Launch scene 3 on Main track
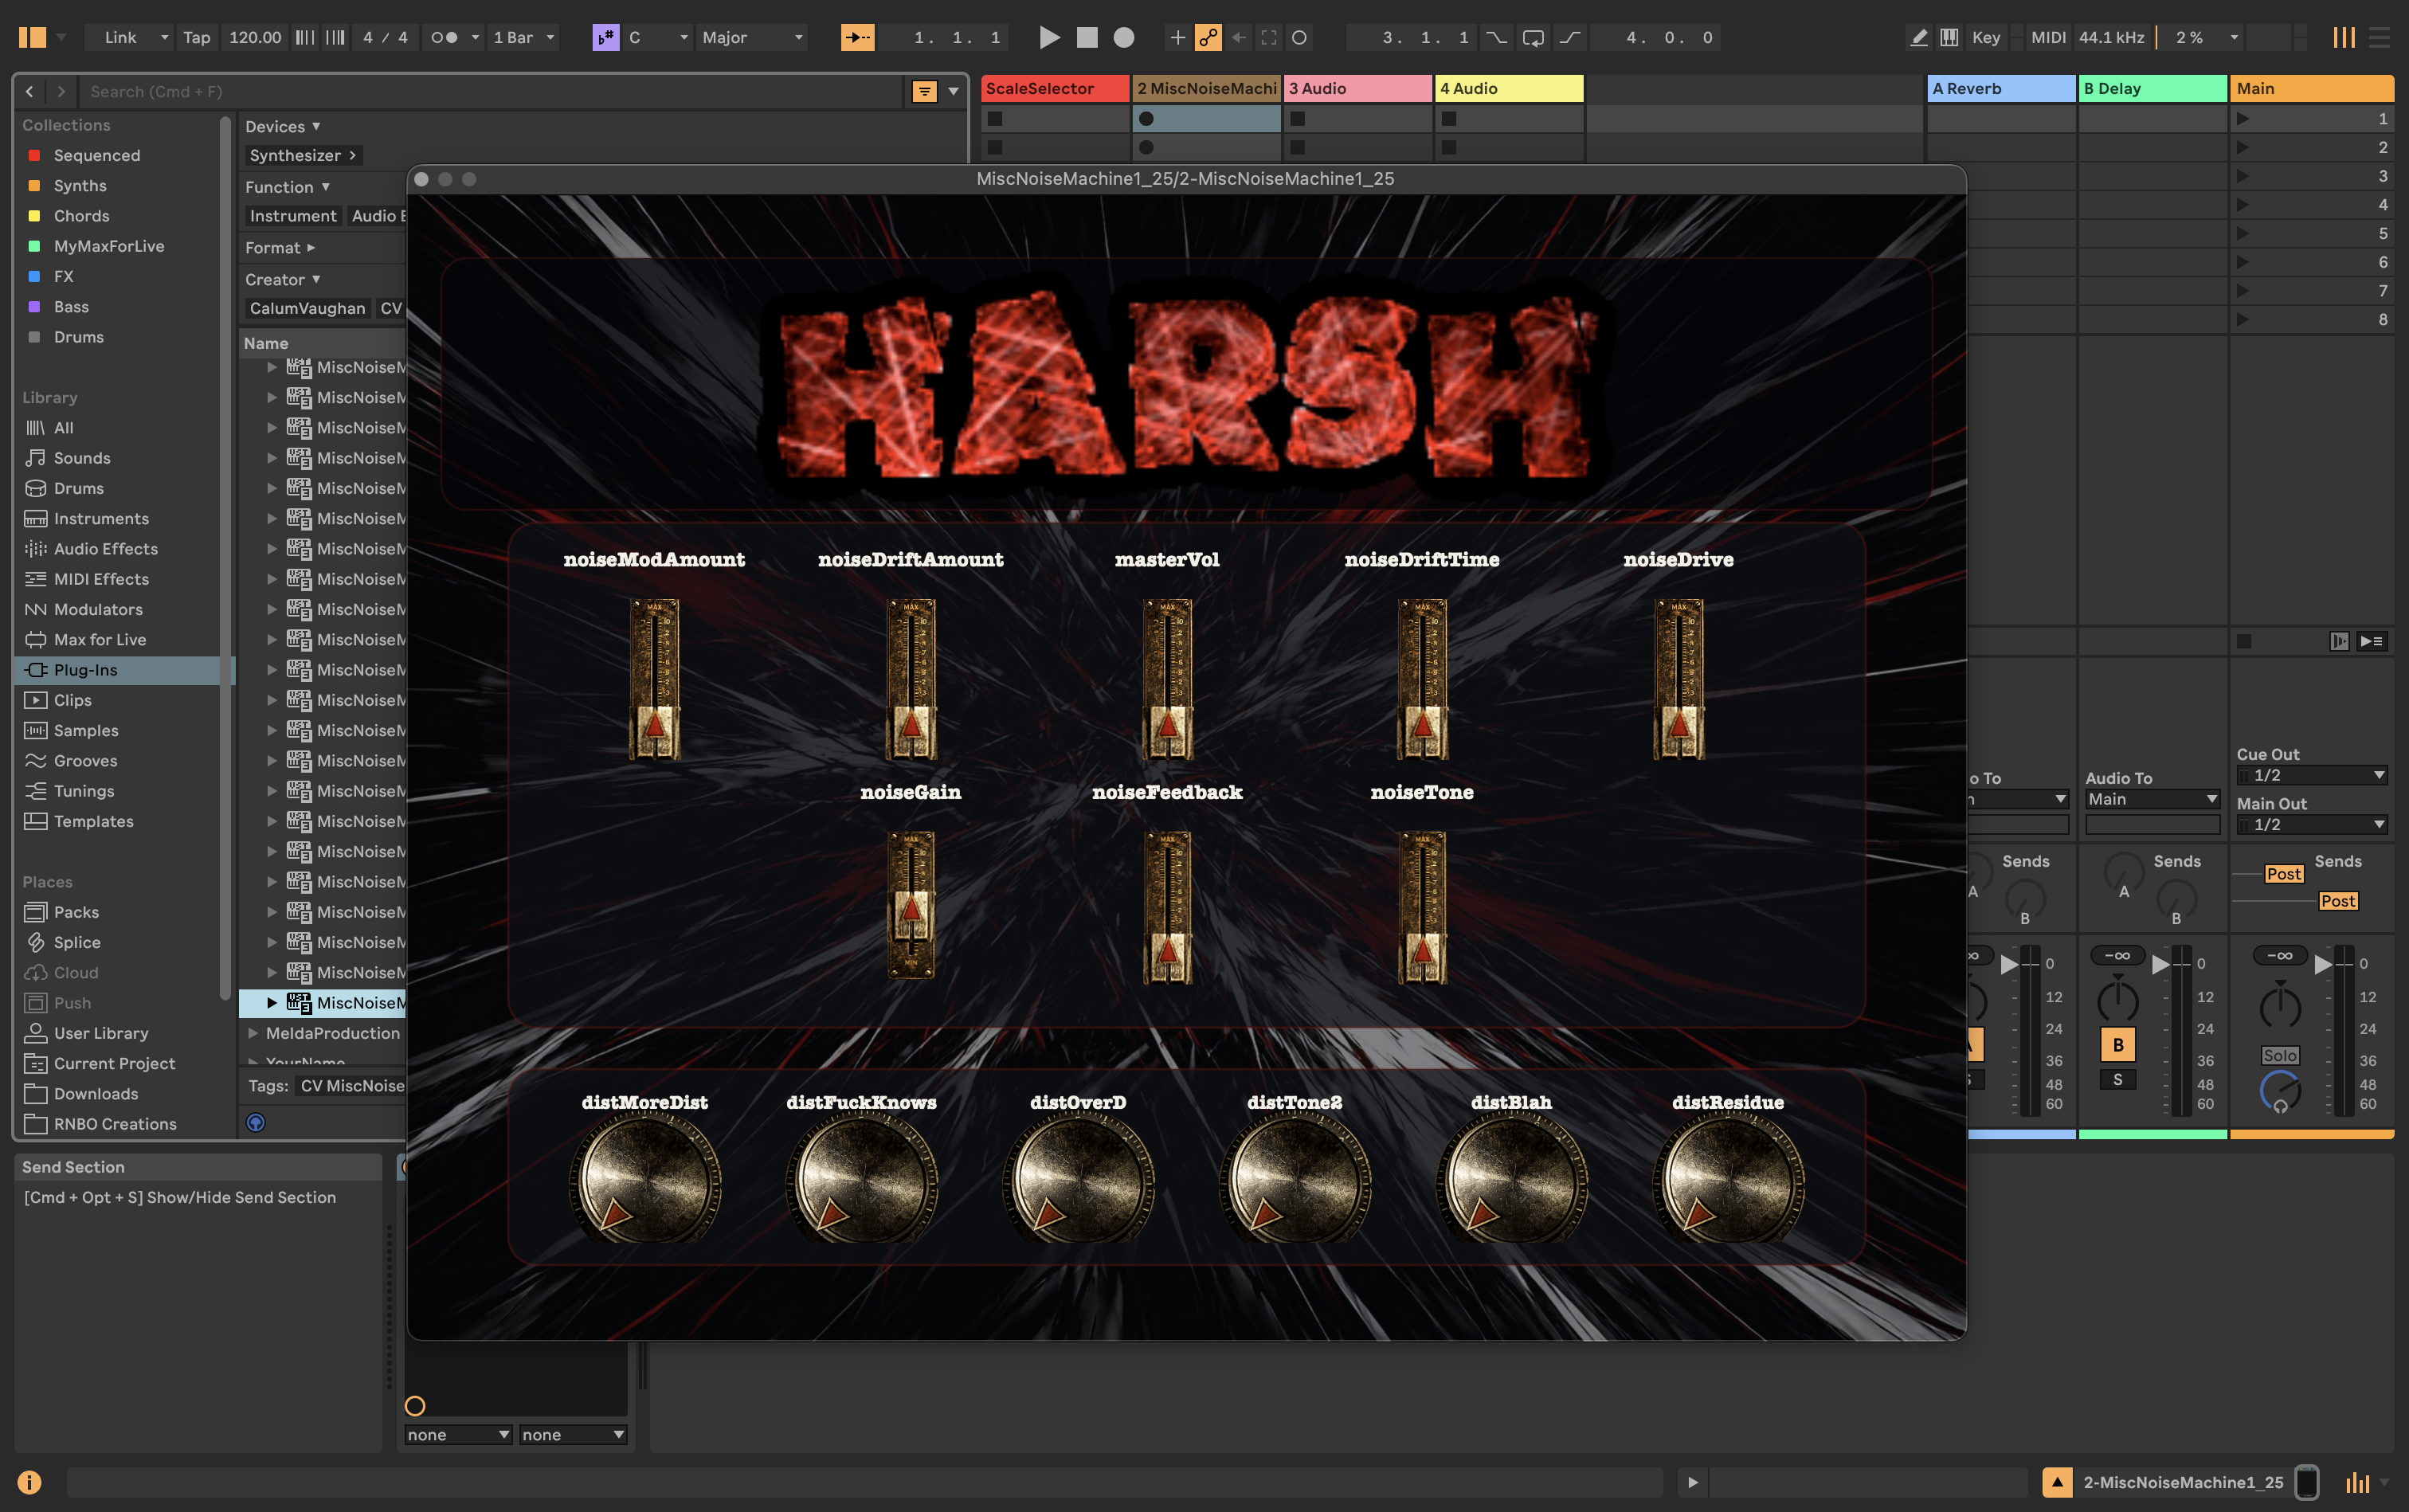The height and width of the screenshot is (1512, 2409). coord(2243,176)
